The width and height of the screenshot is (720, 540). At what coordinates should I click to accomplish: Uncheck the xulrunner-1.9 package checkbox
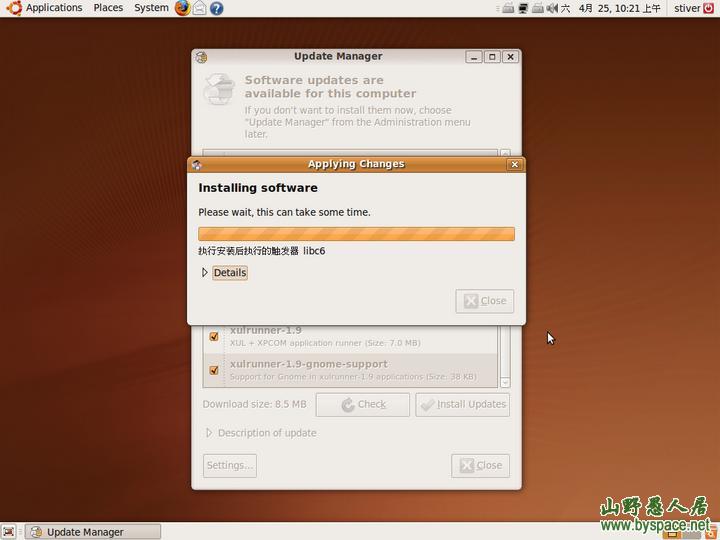[214, 336]
